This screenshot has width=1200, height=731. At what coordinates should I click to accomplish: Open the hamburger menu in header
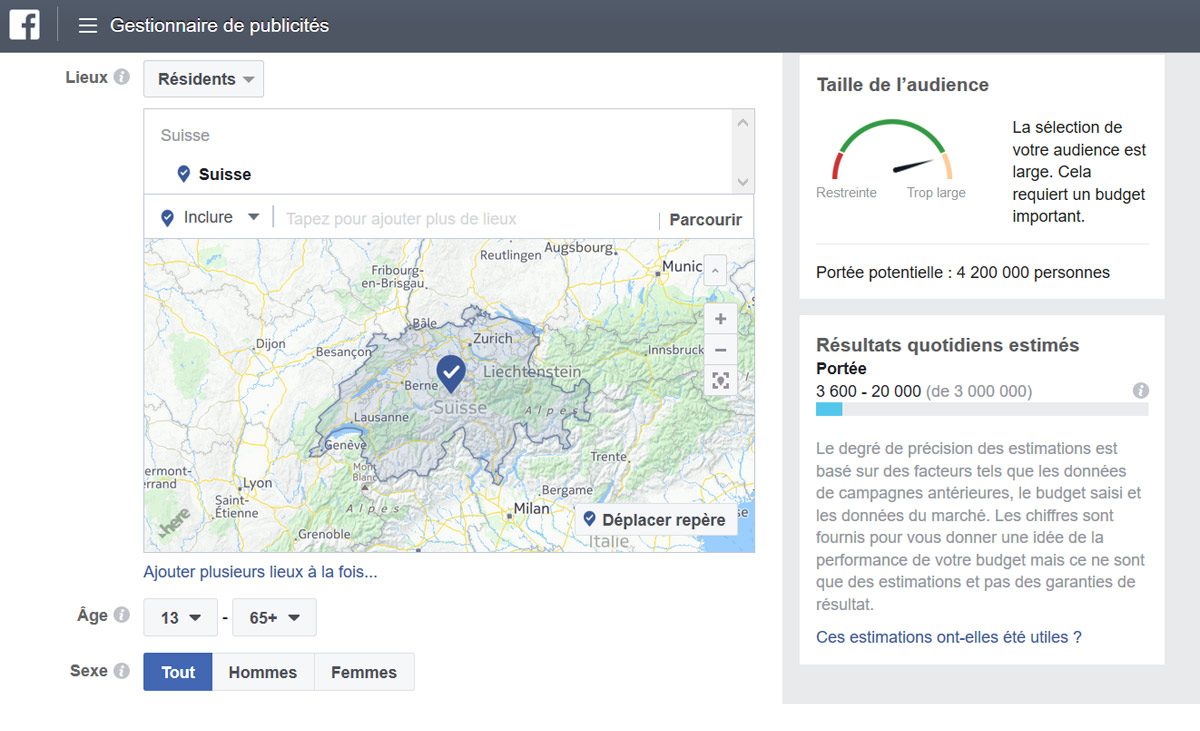point(88,26)
